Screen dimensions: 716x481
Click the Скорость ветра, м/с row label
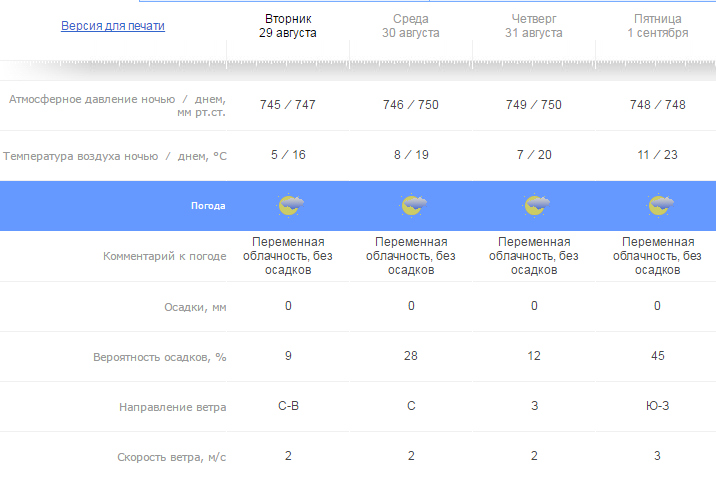tap(171, 457)
